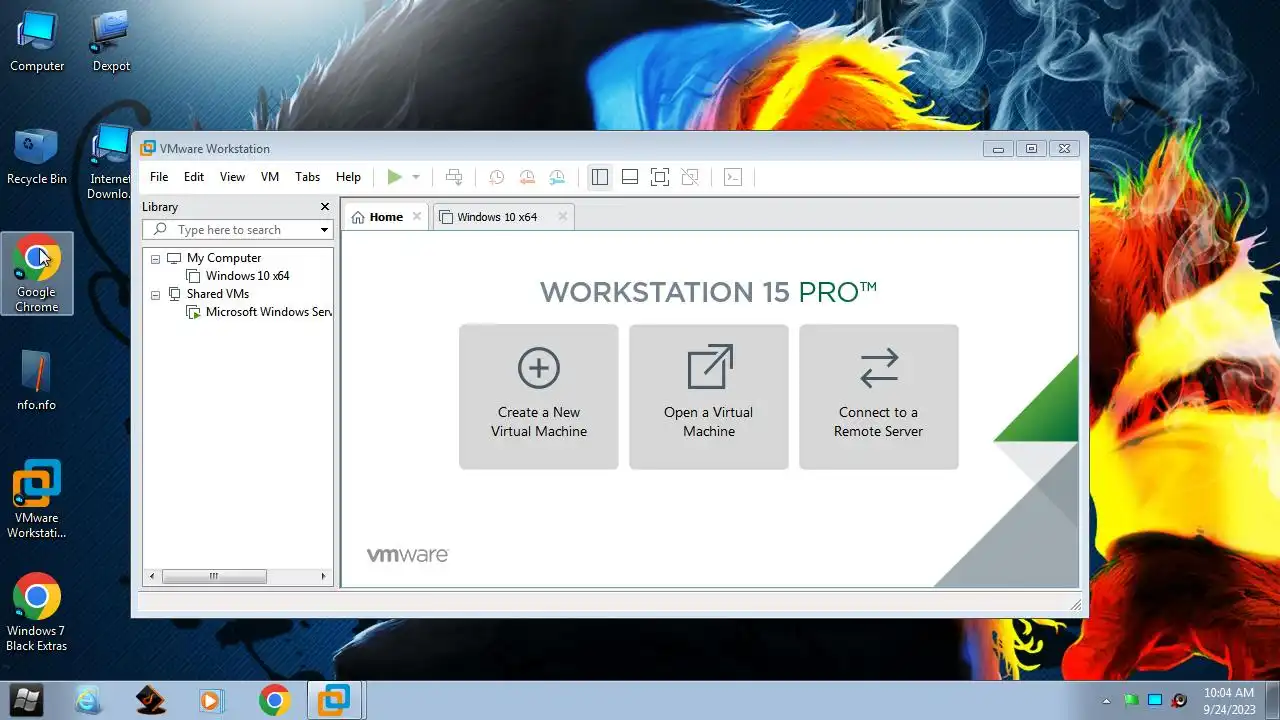Open the Library search dropdown arrow
Viewport: 1280px width, 720px height.
click(324, 230)
